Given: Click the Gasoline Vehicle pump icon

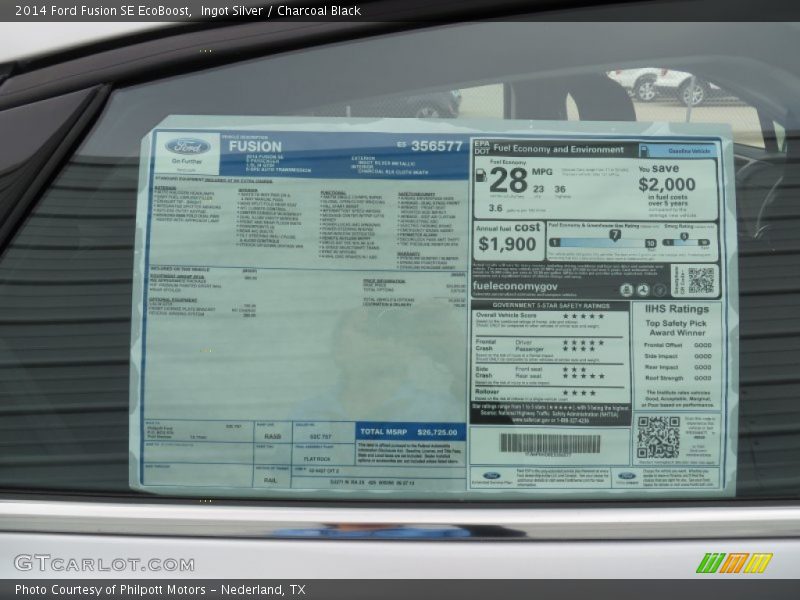Looking at the screenshot, I should (644, 151).
